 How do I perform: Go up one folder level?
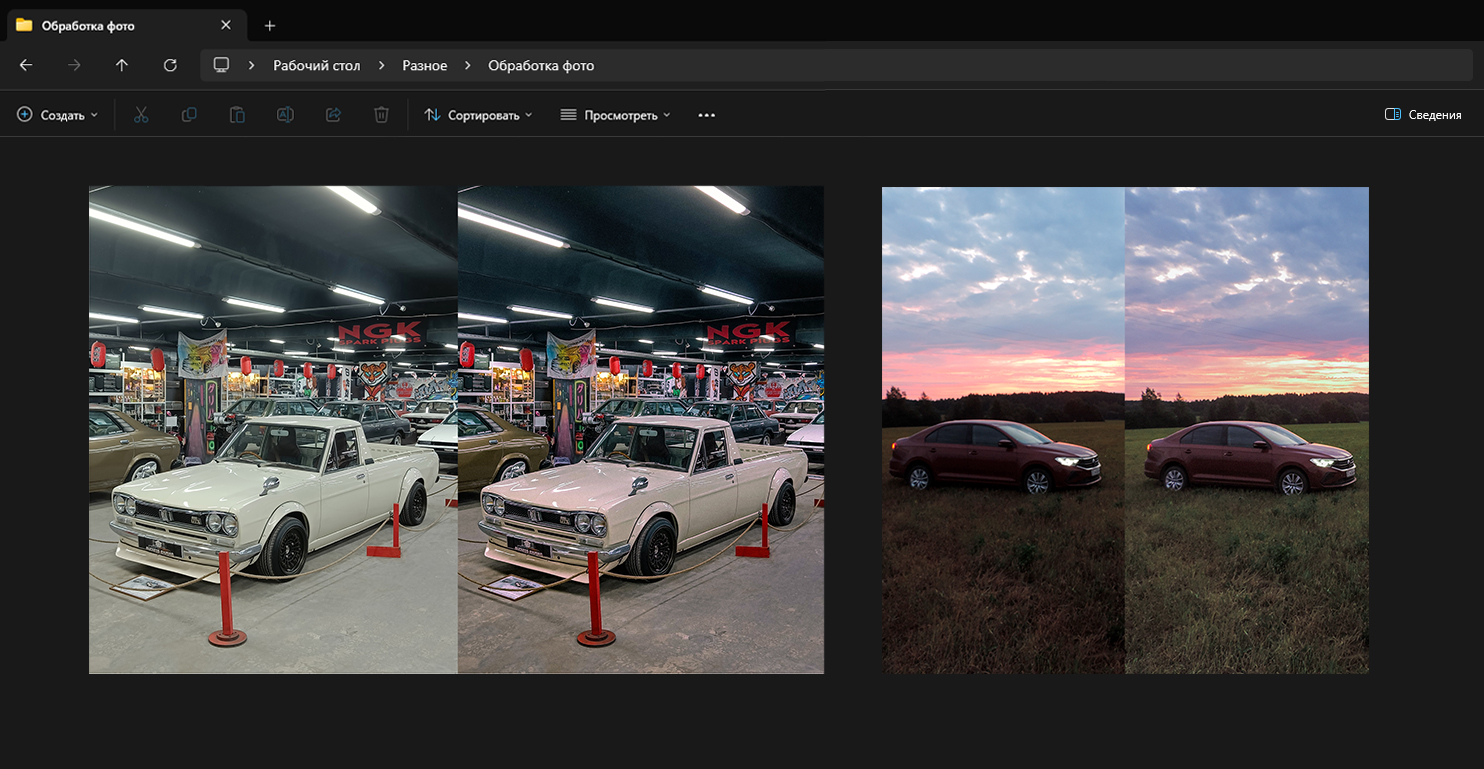122,65
